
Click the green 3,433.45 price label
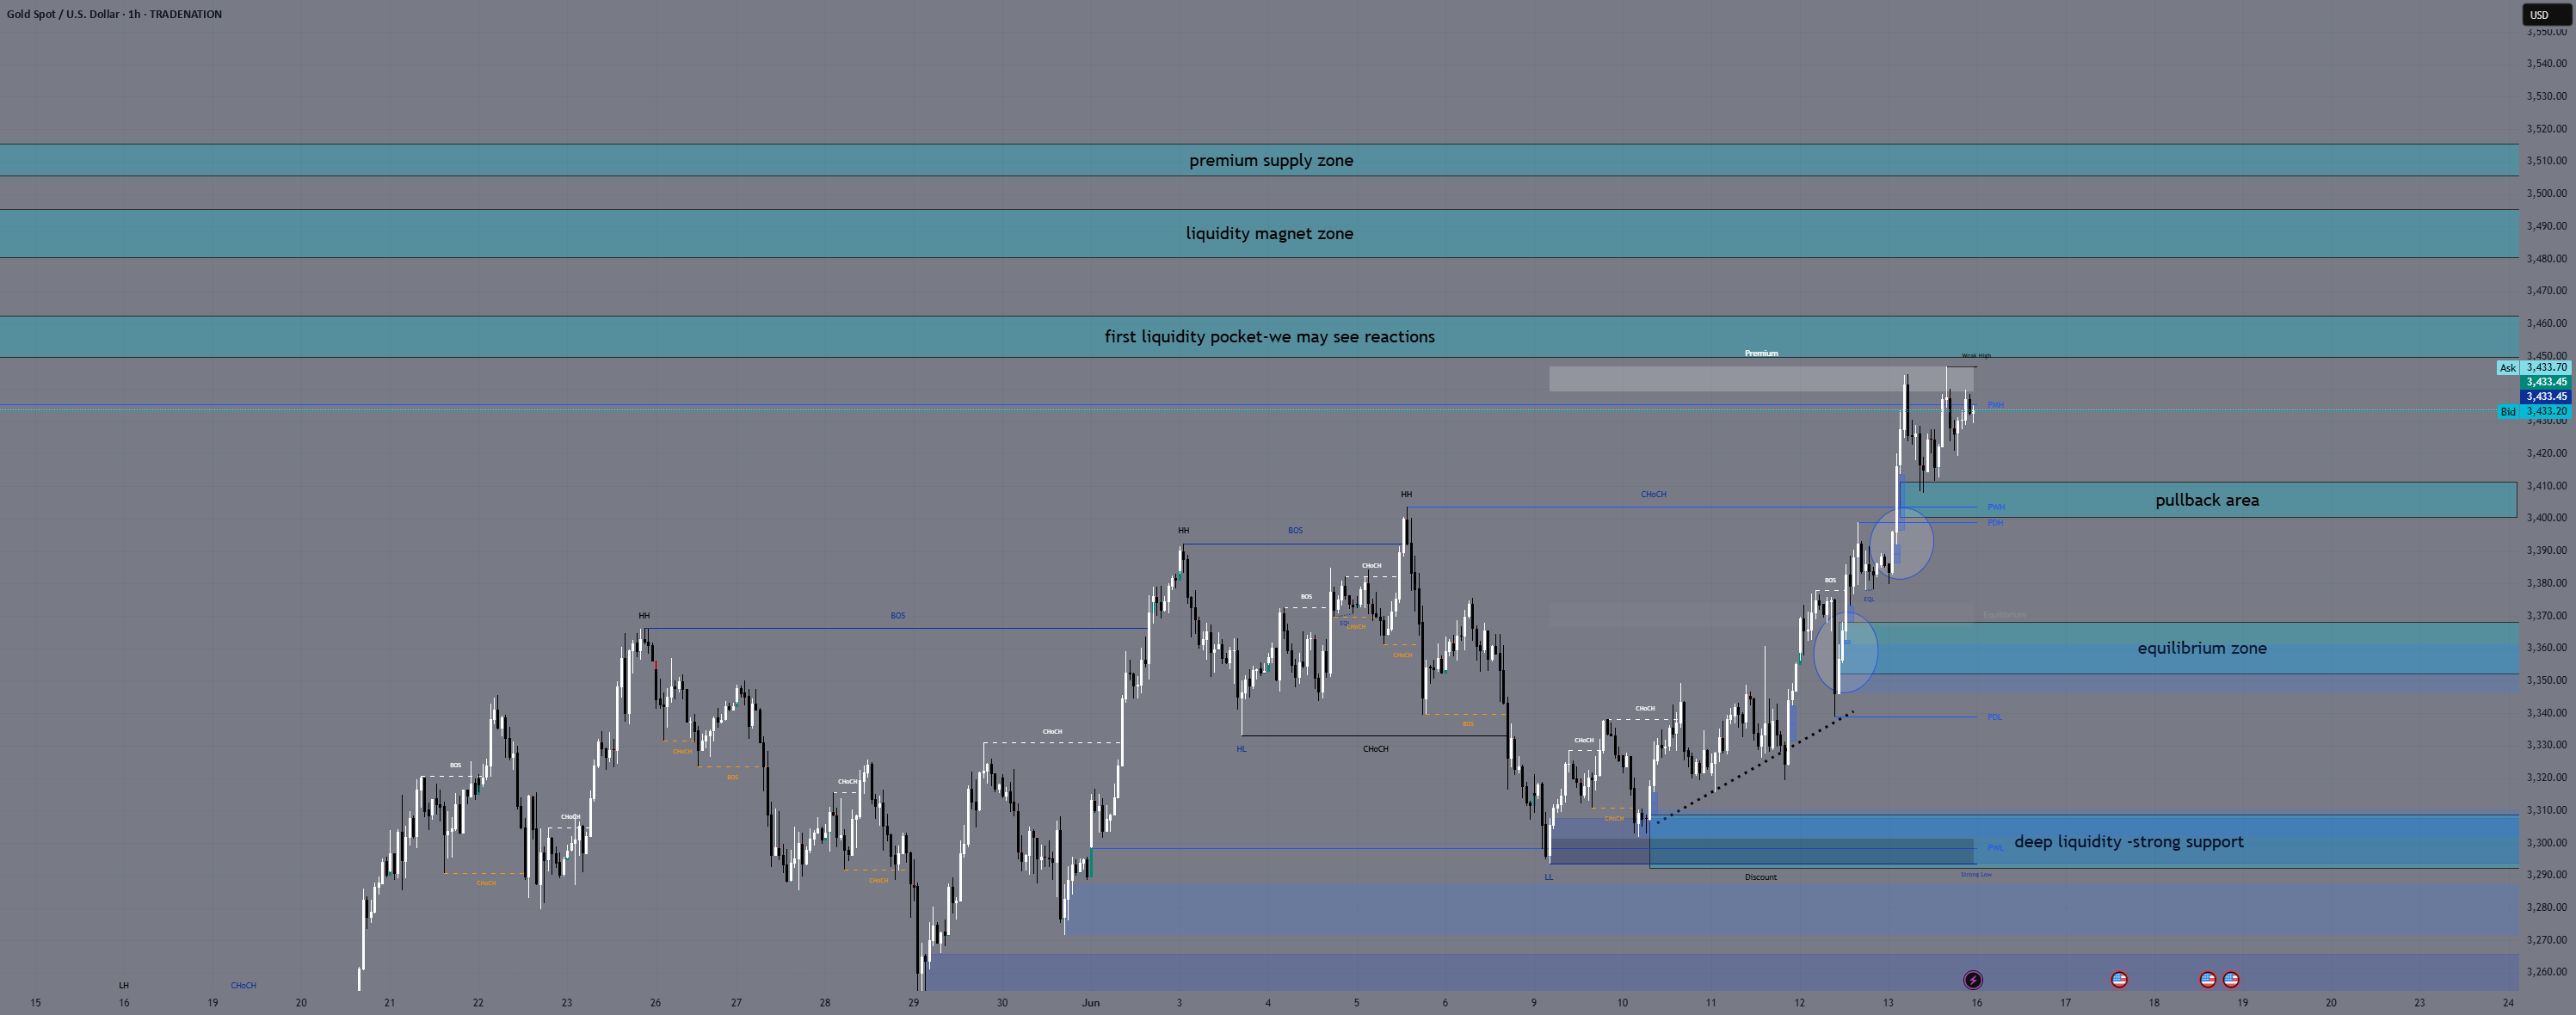(x=2546, y=382)
